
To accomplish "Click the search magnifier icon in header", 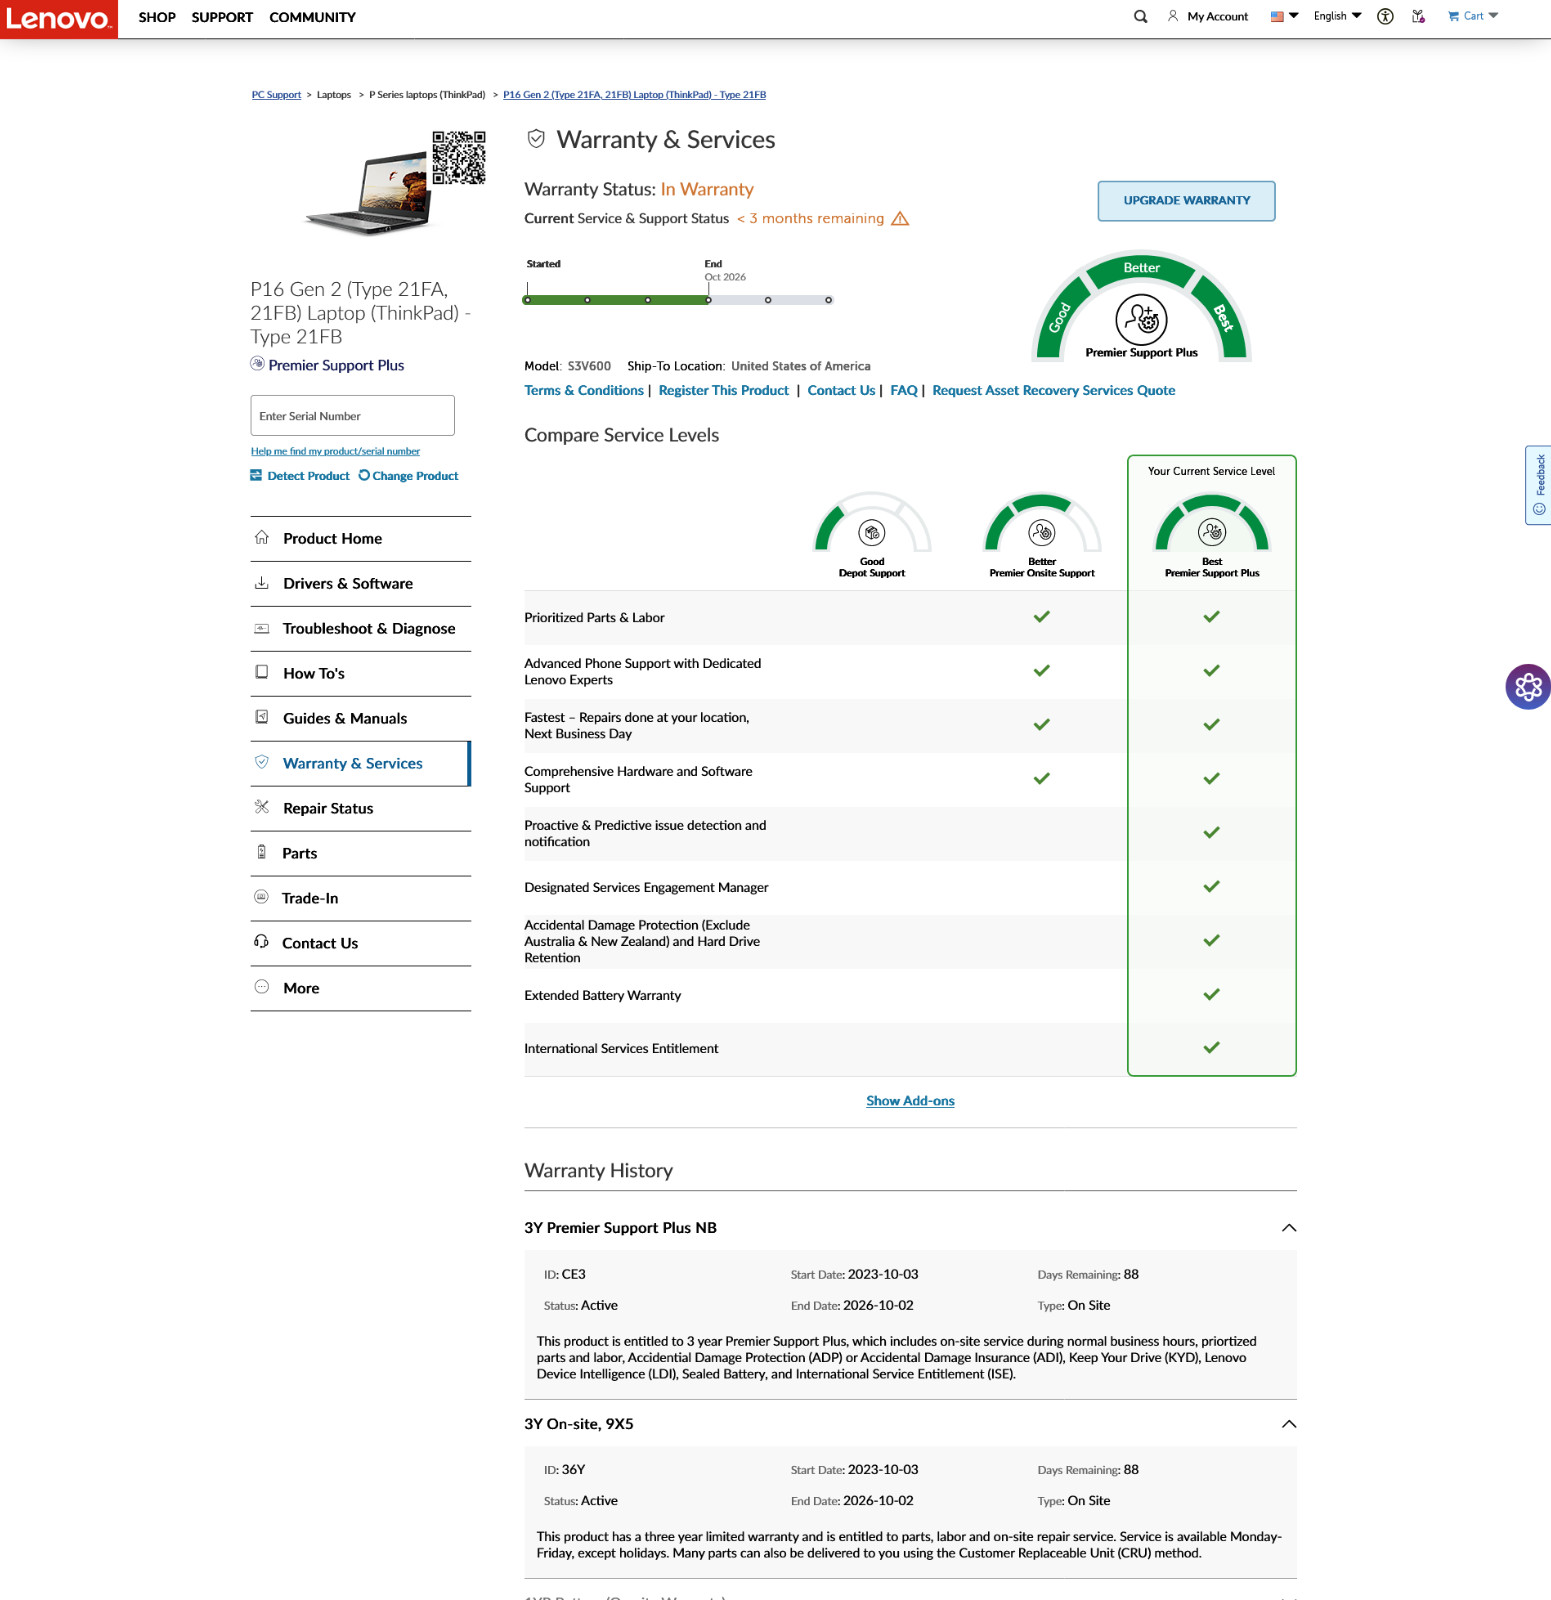I will click(1140, 17).
